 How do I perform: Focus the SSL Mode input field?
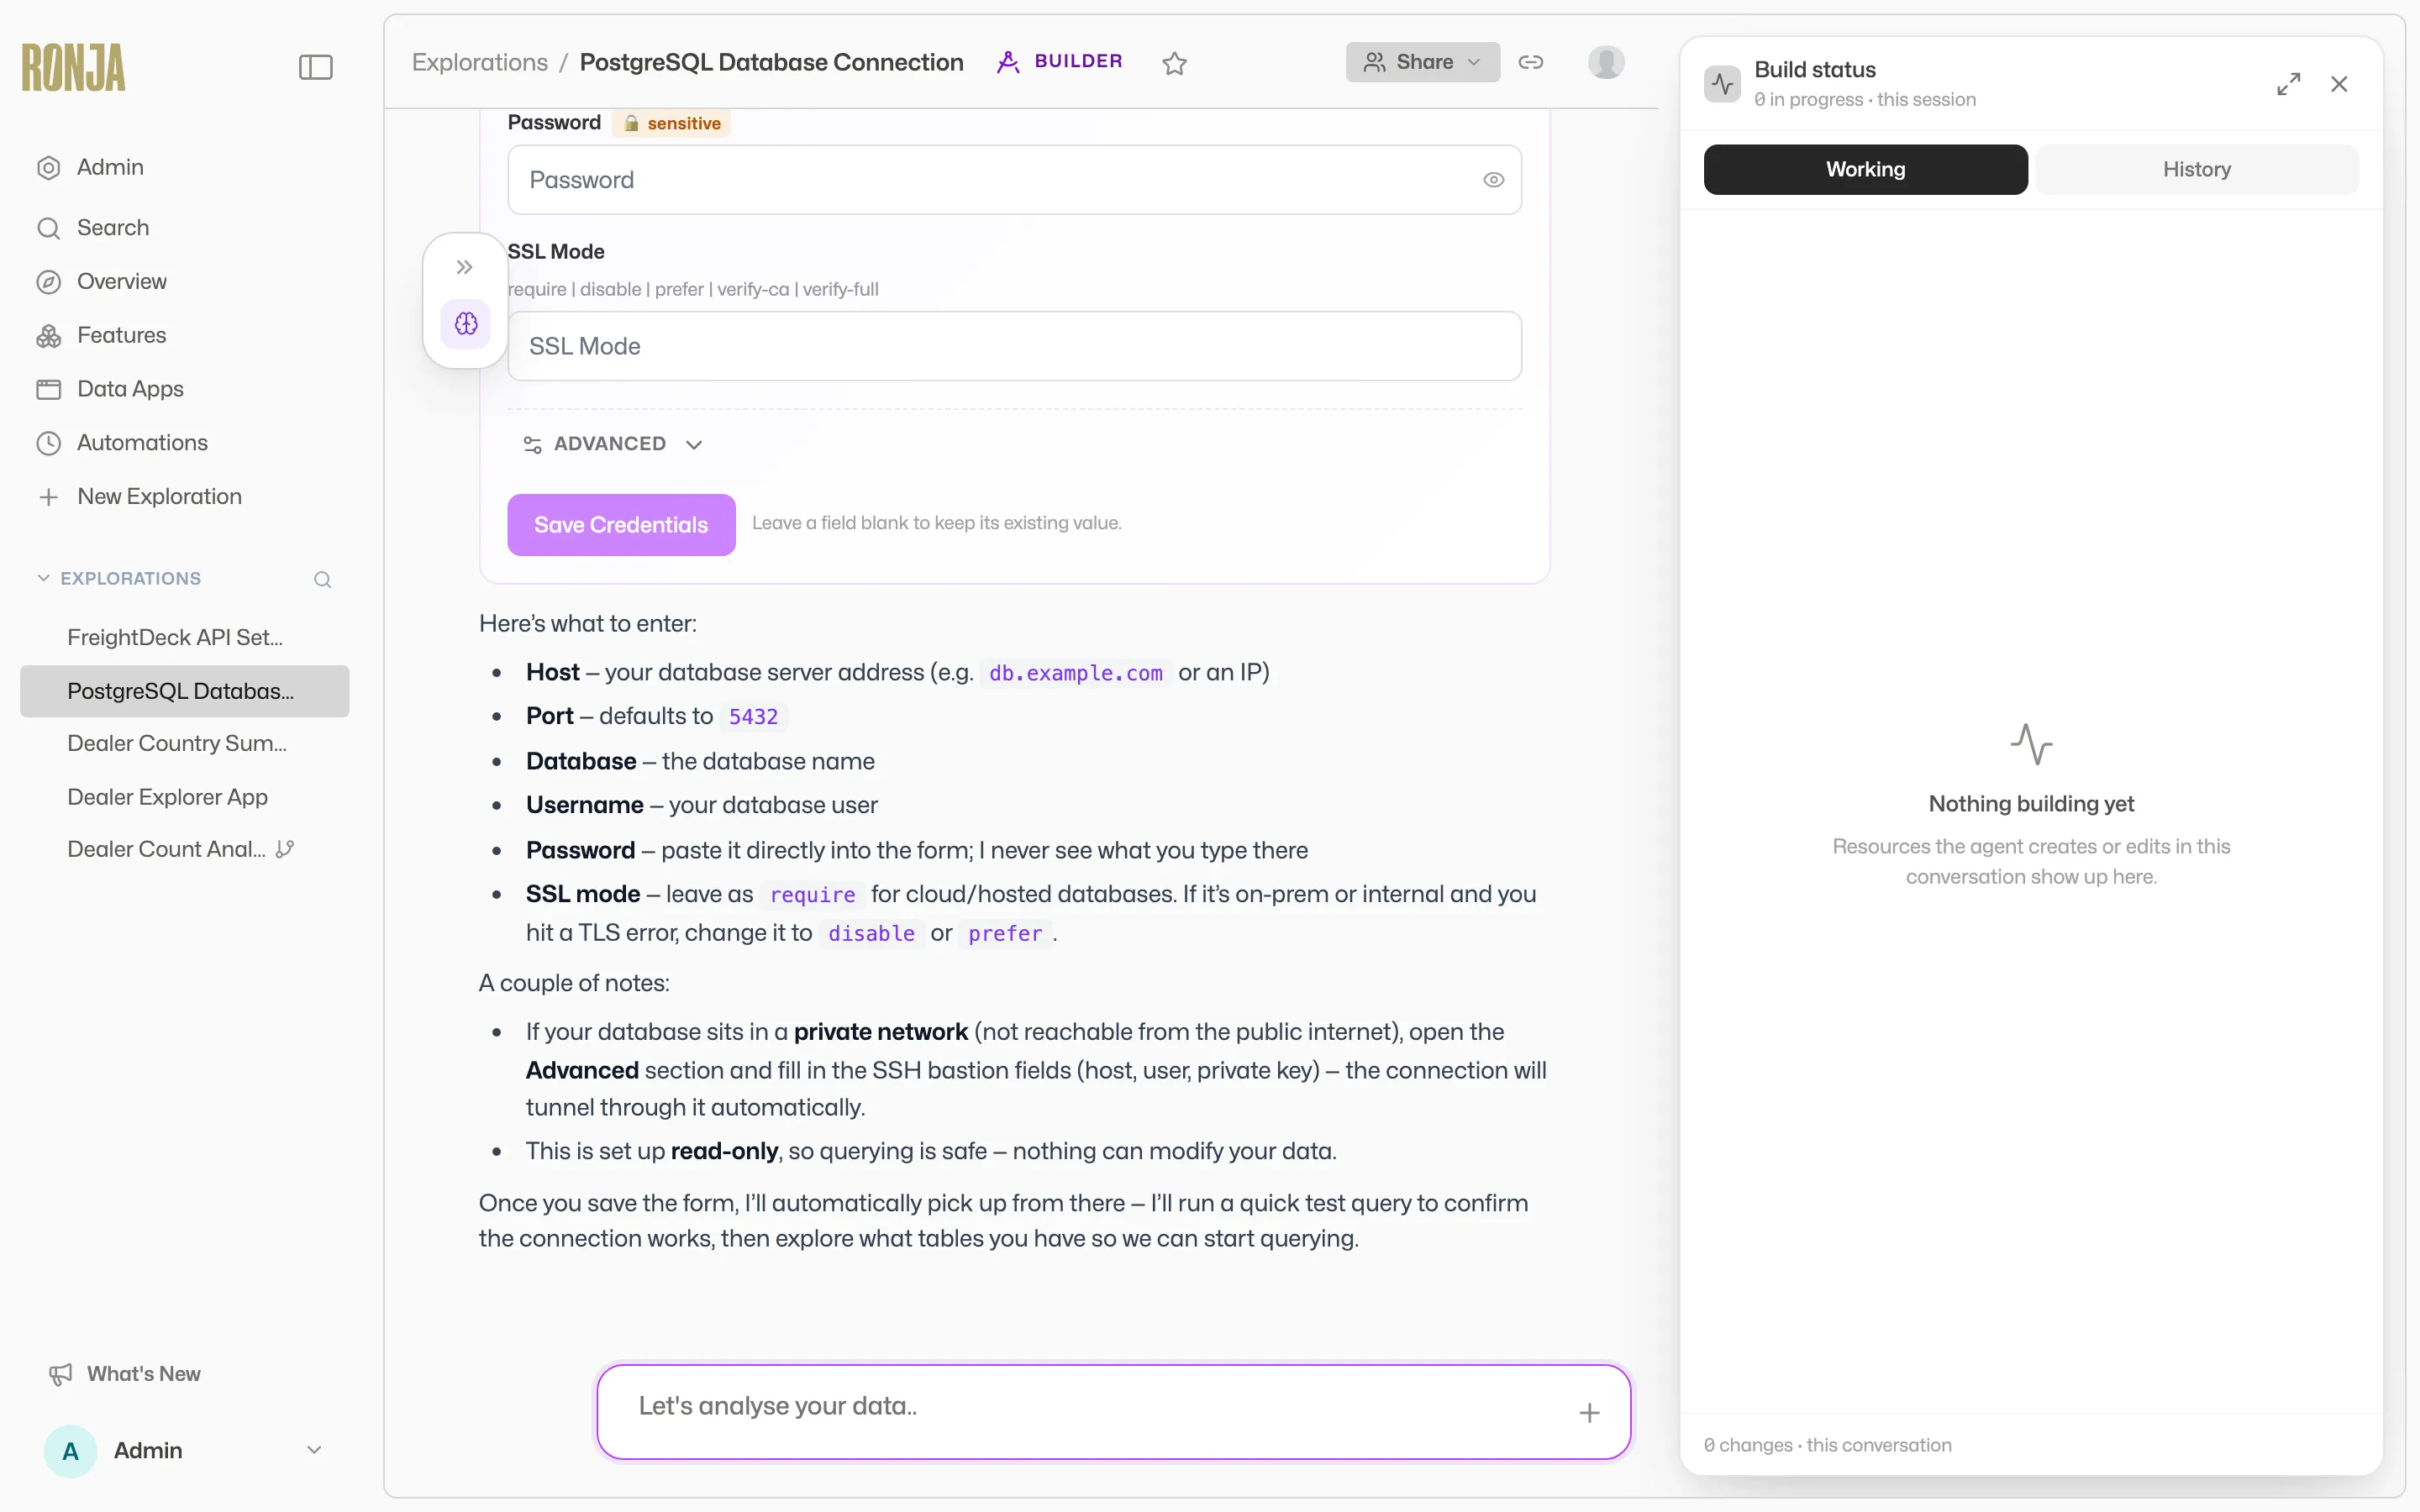(x=1014, y=346)
